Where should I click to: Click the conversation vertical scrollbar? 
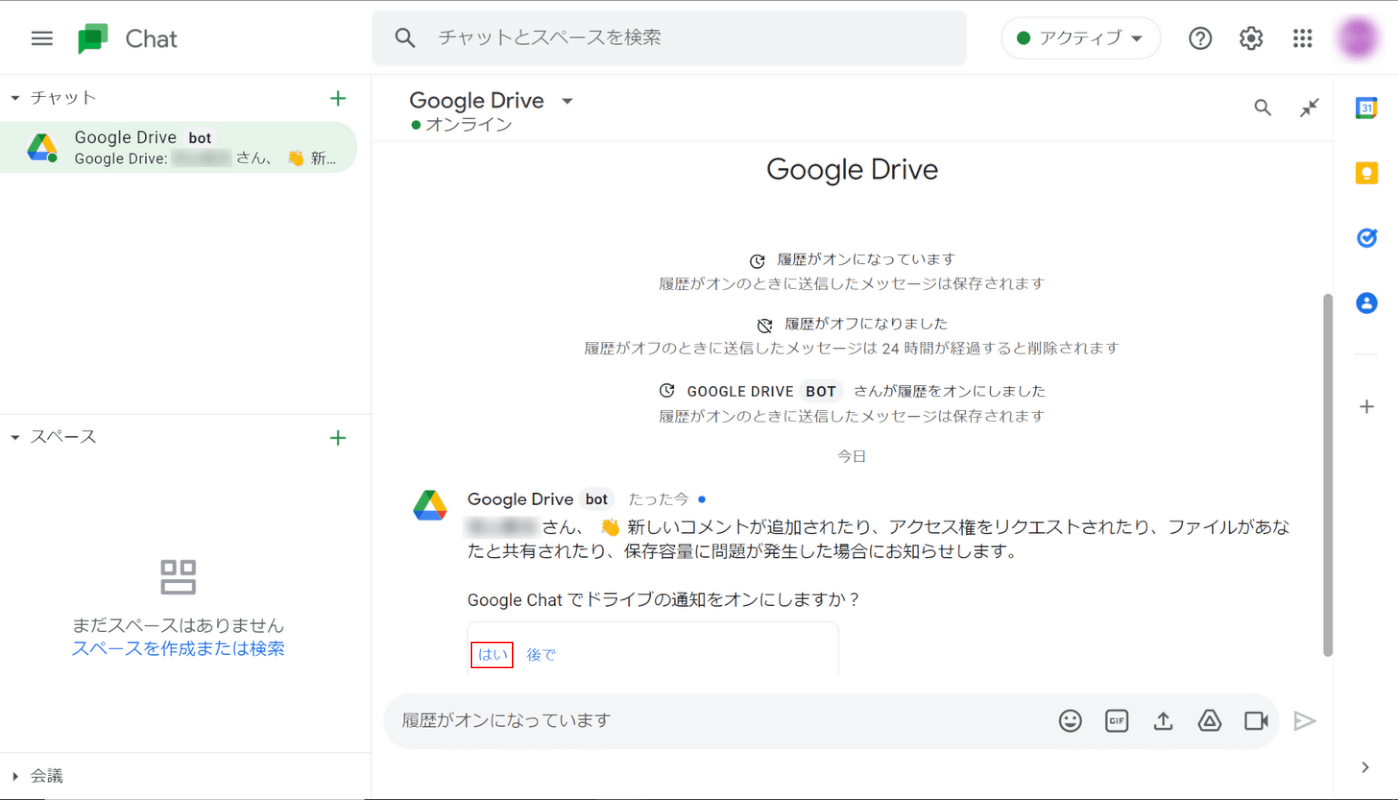pyautogui.click(x=1328, y=475)
